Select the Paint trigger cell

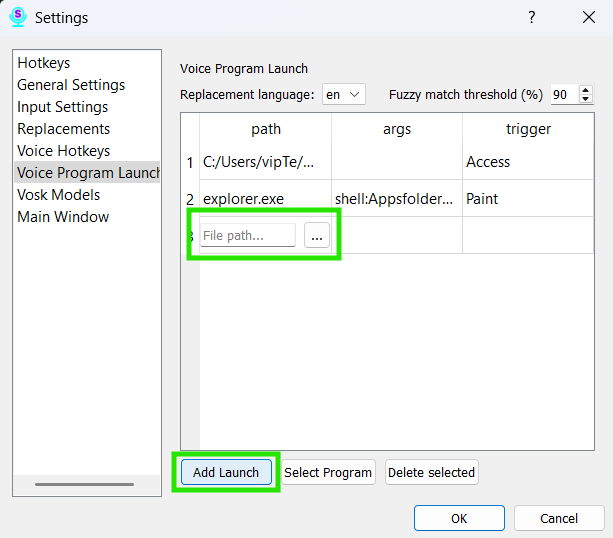[x=528, y=199]
